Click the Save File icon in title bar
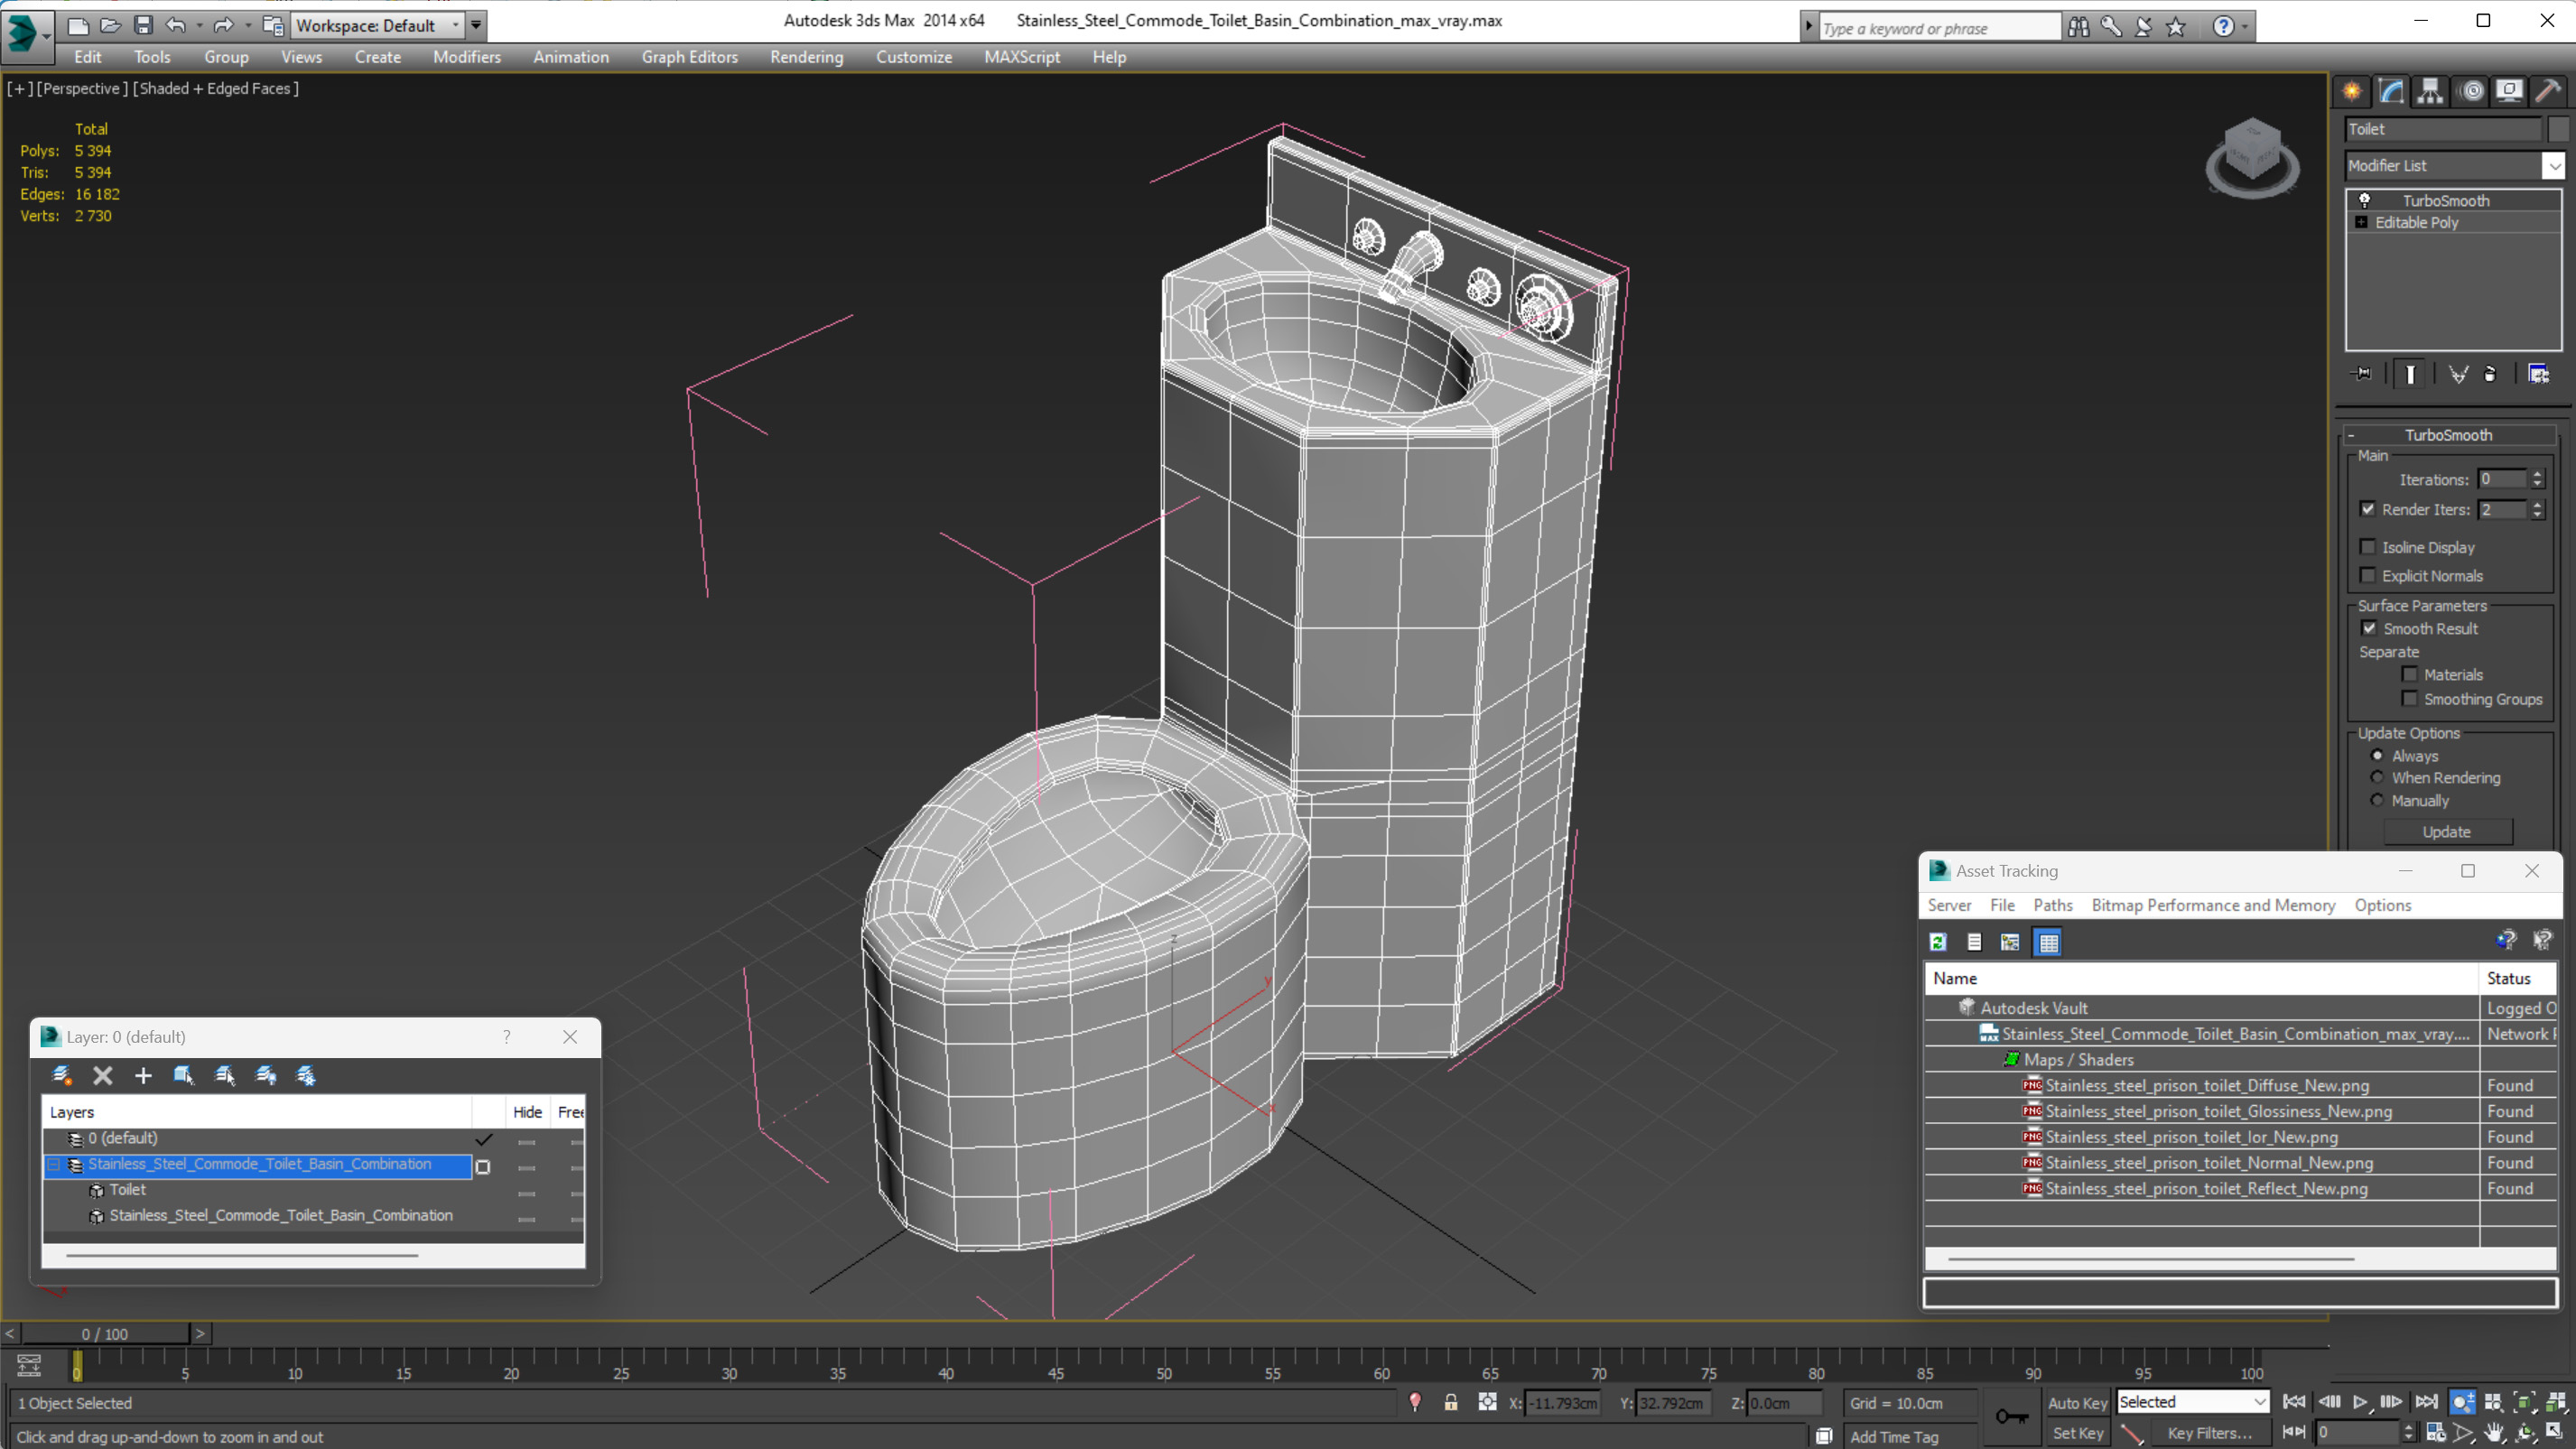 coord(143,25)
